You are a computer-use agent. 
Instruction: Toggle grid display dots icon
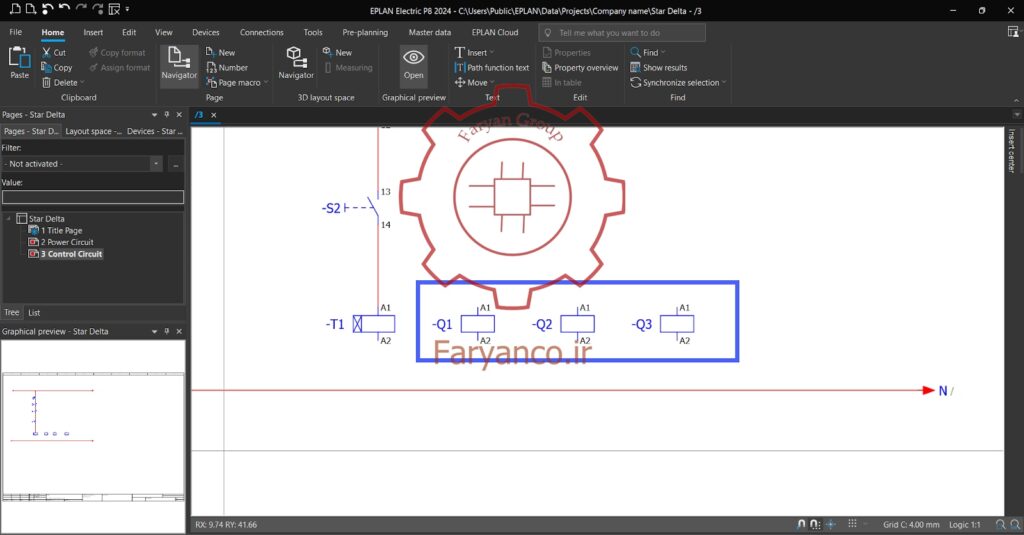point(852,524)
